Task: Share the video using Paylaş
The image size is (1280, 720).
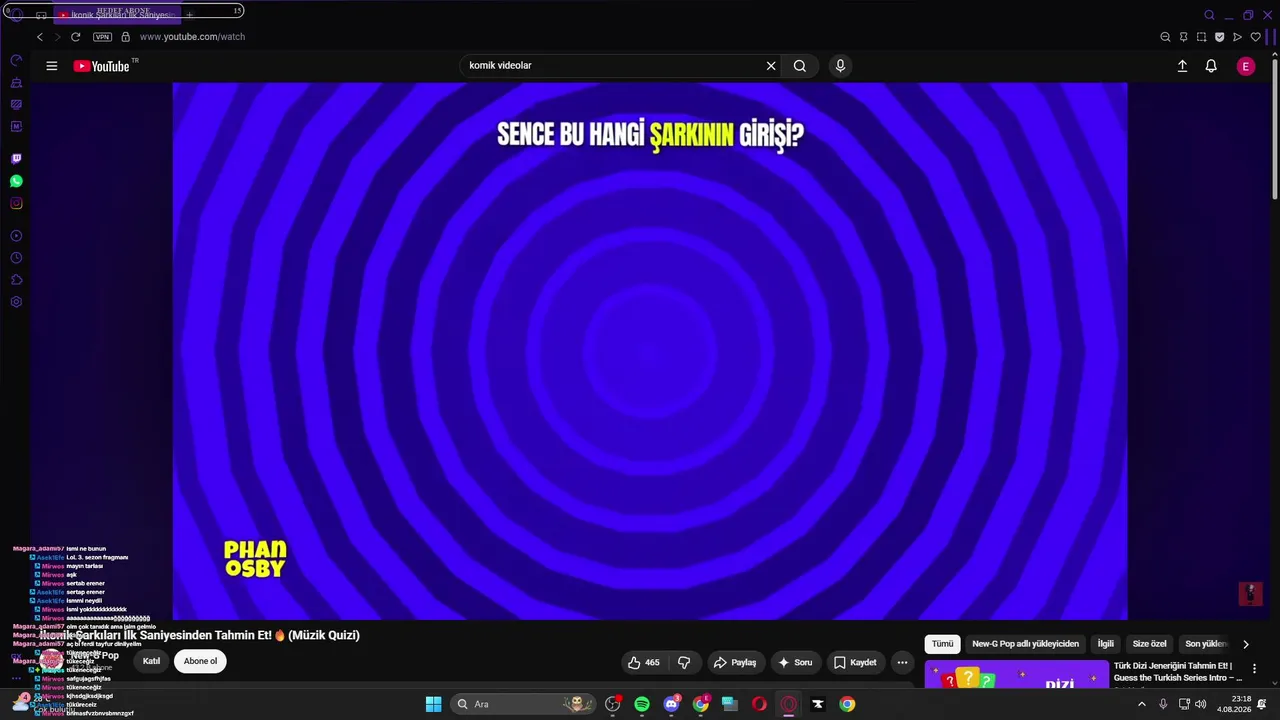Action: [x=735, y=662]
